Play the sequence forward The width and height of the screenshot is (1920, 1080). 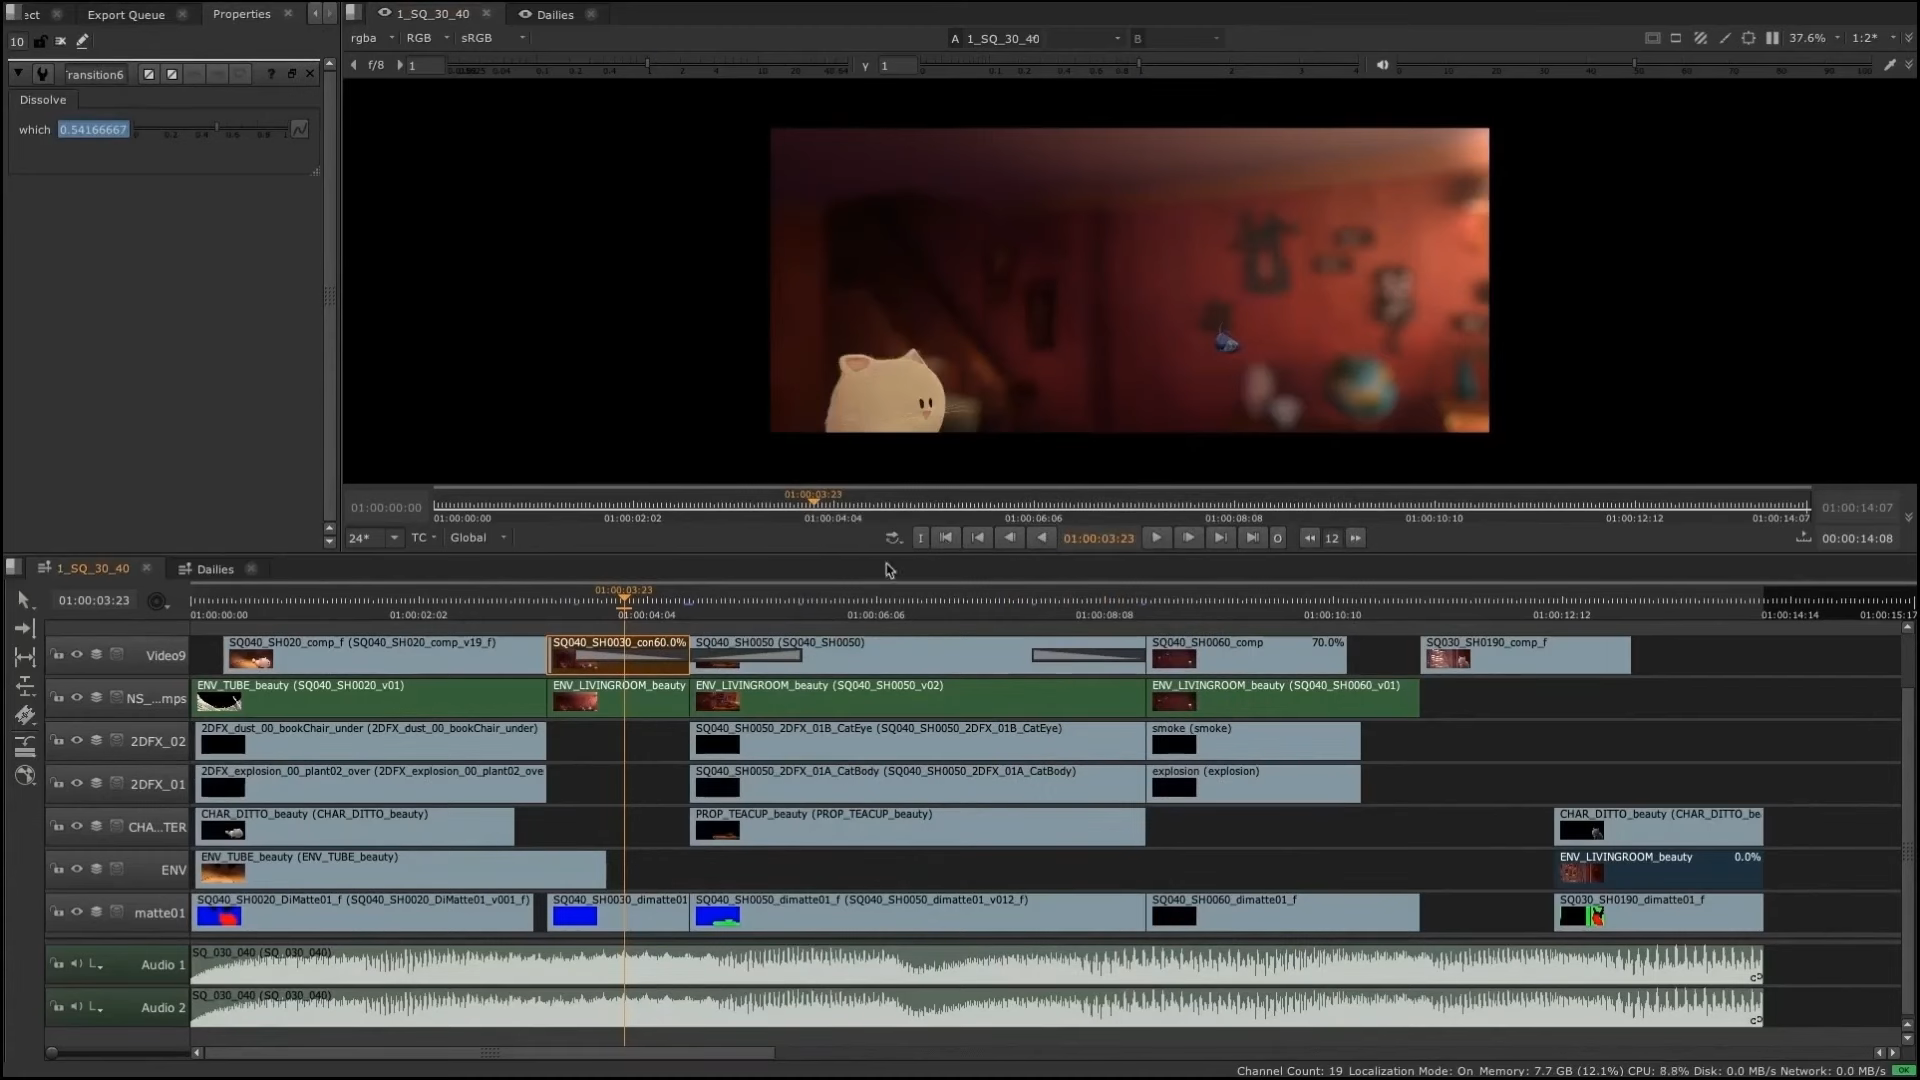pos(1156,538)
